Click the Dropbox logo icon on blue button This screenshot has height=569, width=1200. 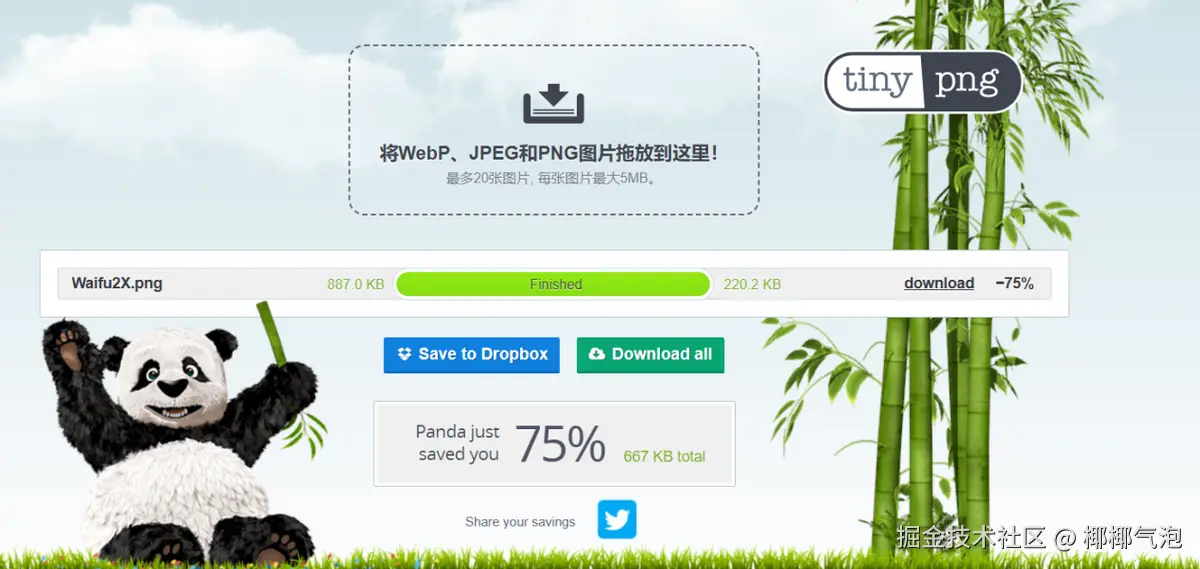tap(405, 354)
